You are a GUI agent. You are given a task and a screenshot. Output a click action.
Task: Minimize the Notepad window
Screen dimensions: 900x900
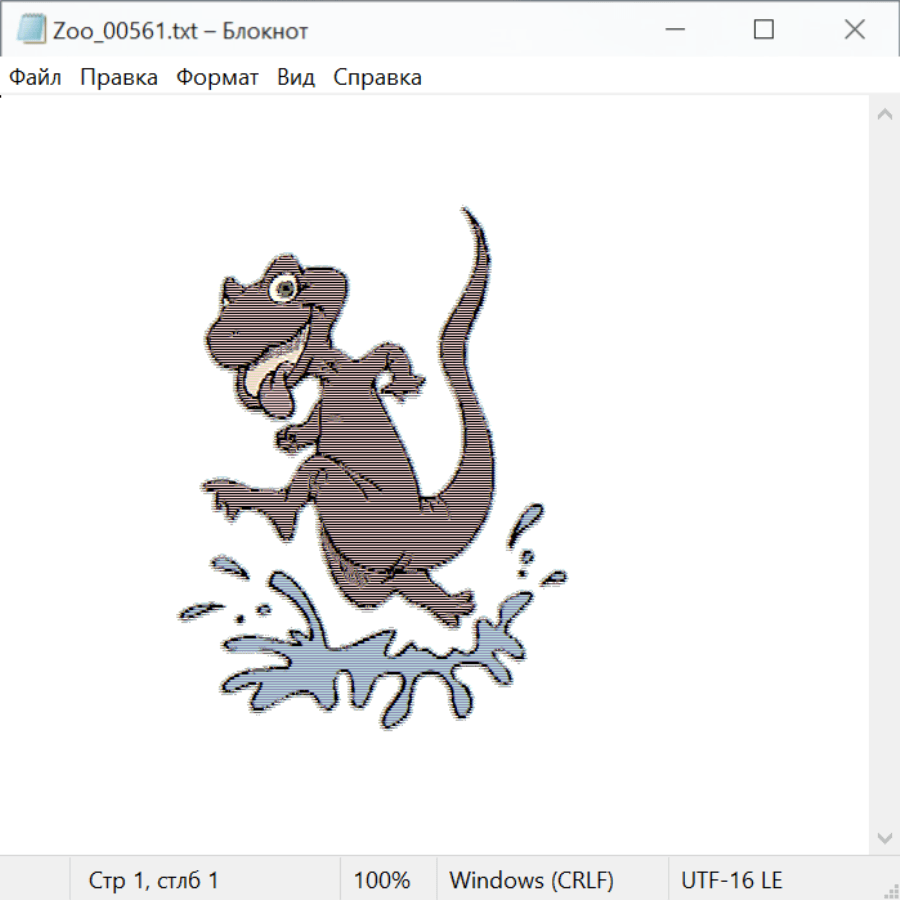(673, 30)
